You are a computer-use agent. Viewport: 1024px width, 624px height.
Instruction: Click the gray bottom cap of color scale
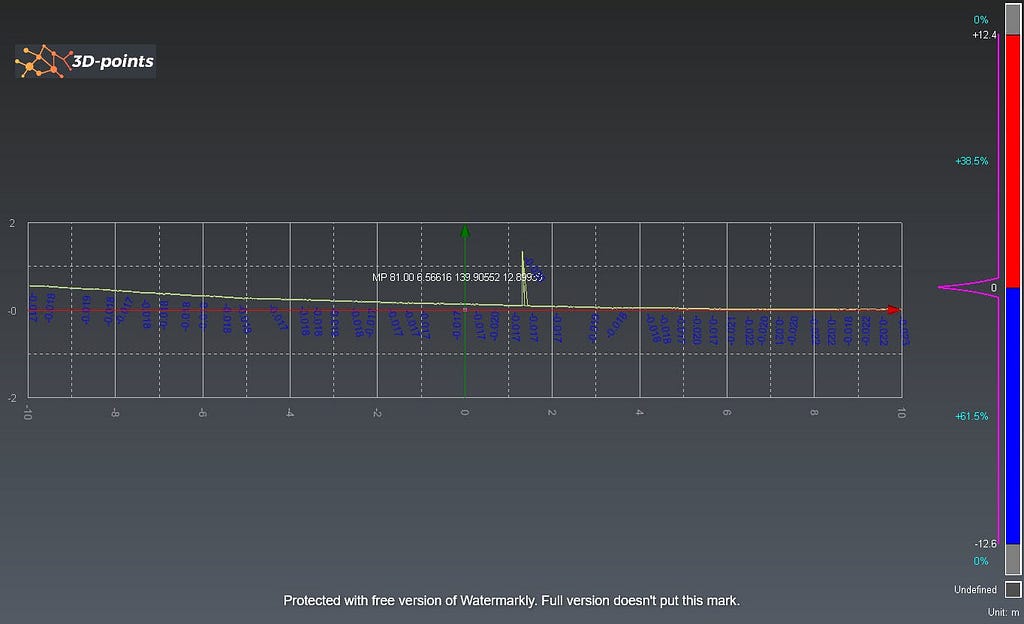point(1013,559)
